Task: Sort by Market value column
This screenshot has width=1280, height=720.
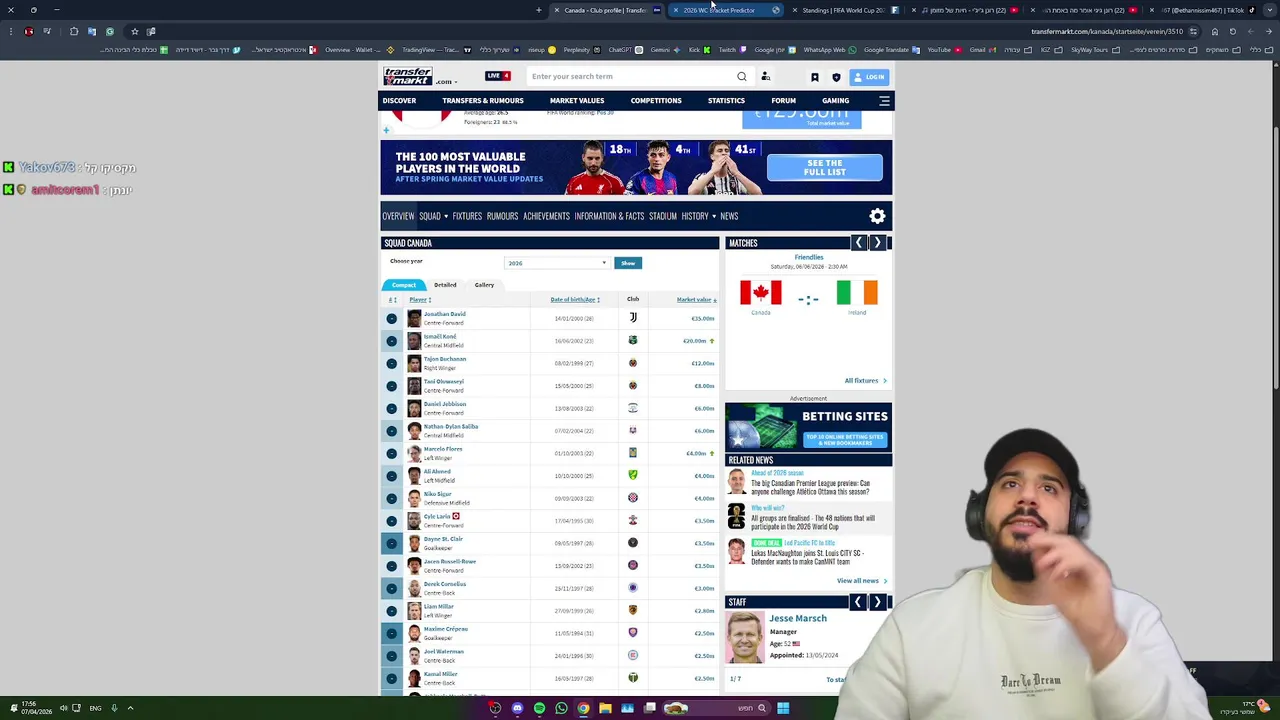Action: 696,299
